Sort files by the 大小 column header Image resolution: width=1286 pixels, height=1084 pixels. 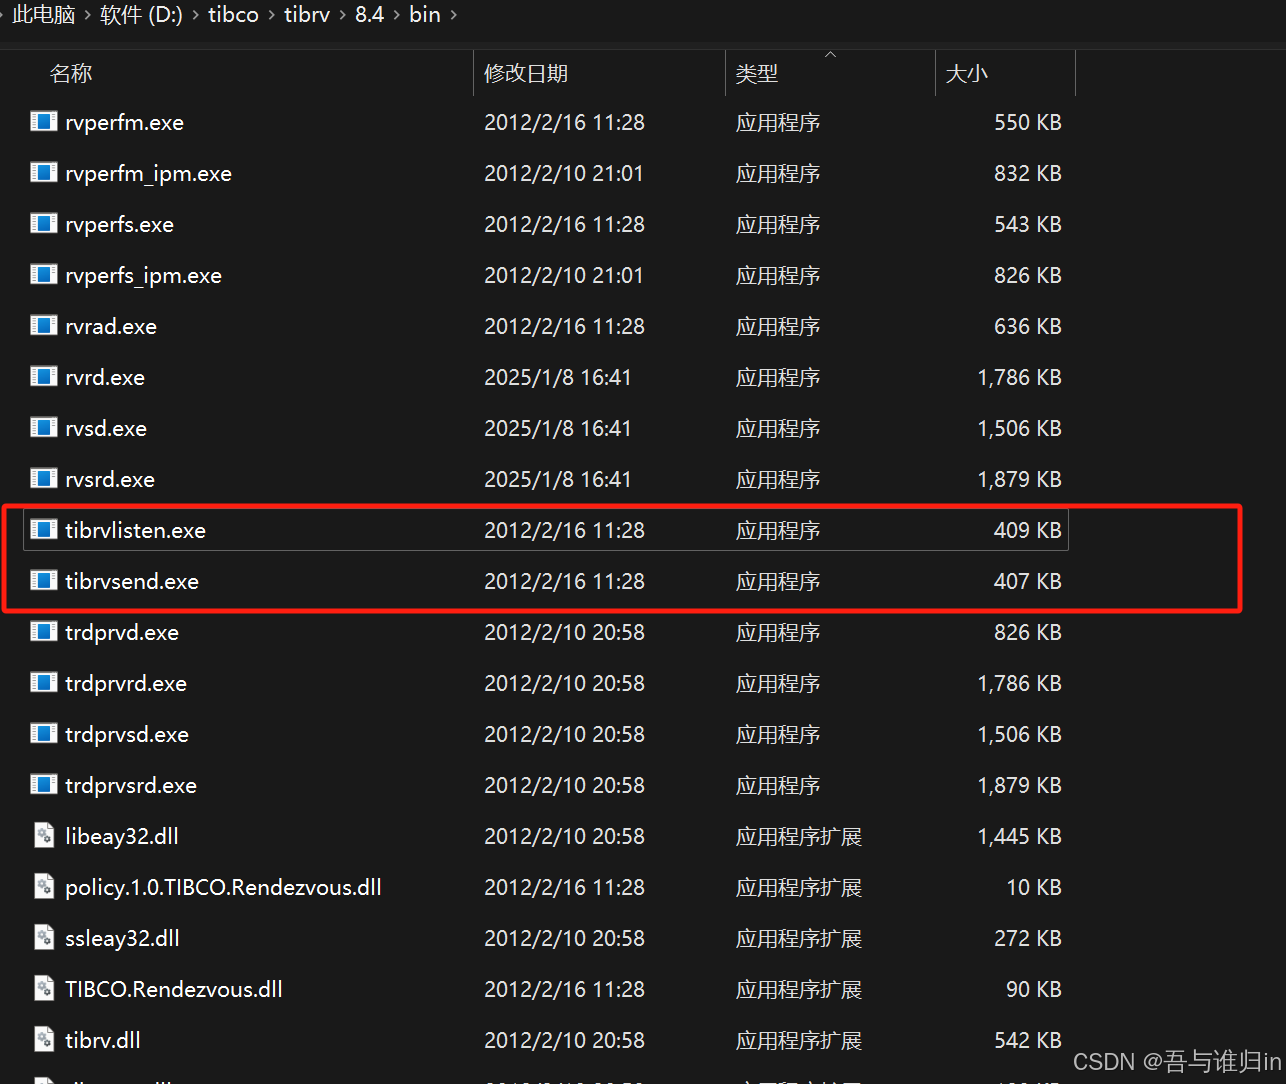pyautogui.click(x=967, y=73)
